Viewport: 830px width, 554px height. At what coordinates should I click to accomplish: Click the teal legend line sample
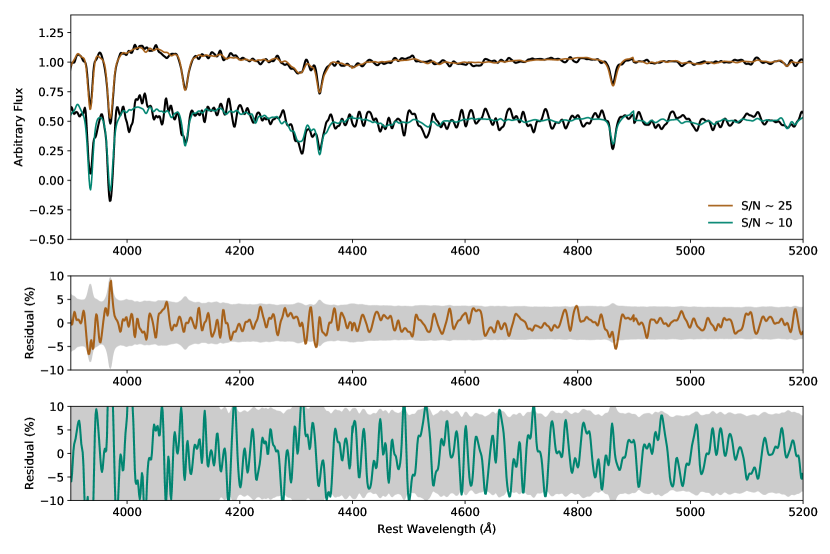click(720, 223)
